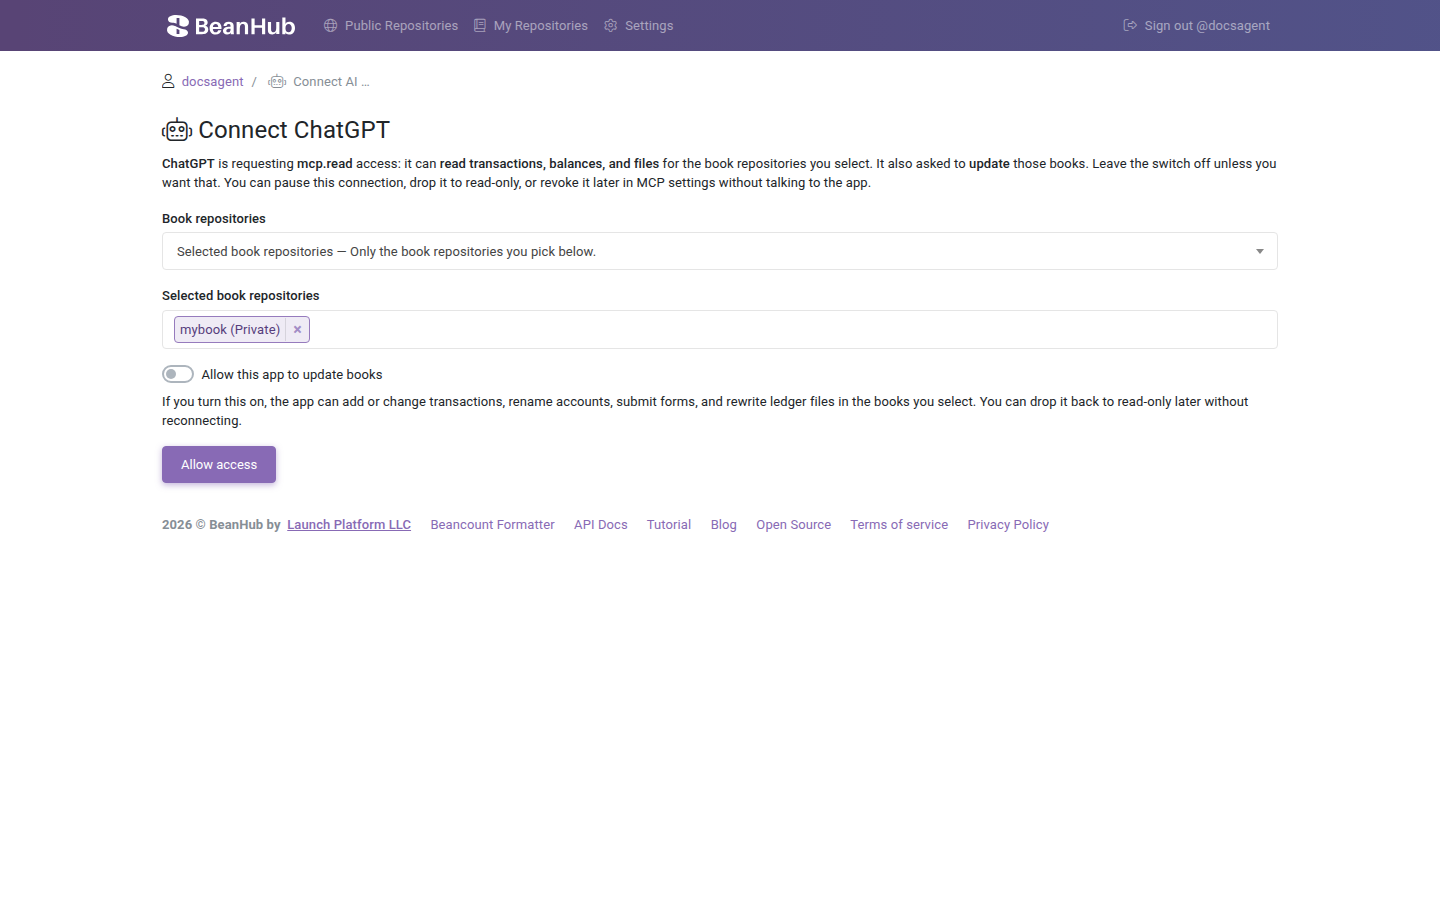
Task: Click the Connect ChatGPT heading
Action: [294, 130]
